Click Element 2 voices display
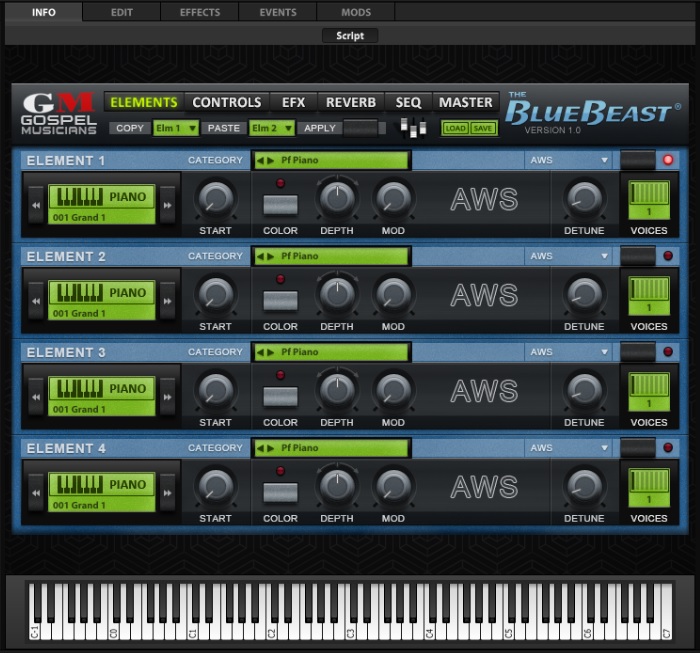Image resolution: width=700 pixels, height=653 pixels. click(x=649, y=295)
